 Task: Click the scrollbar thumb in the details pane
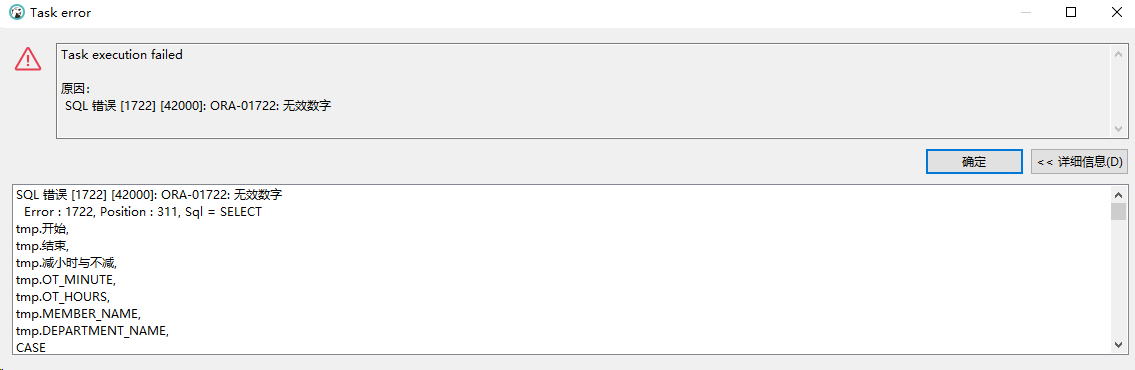pos(1118,211)
